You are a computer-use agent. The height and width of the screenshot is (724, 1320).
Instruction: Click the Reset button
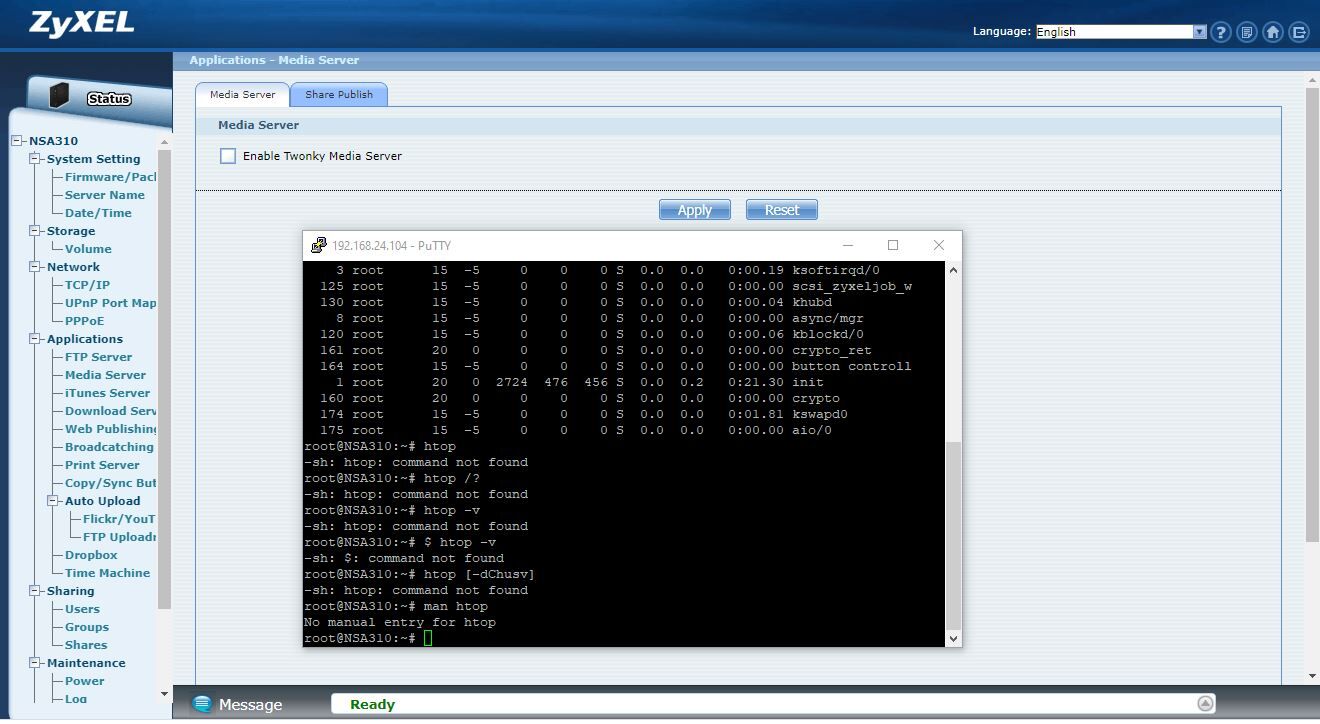[x=782, y=210]
